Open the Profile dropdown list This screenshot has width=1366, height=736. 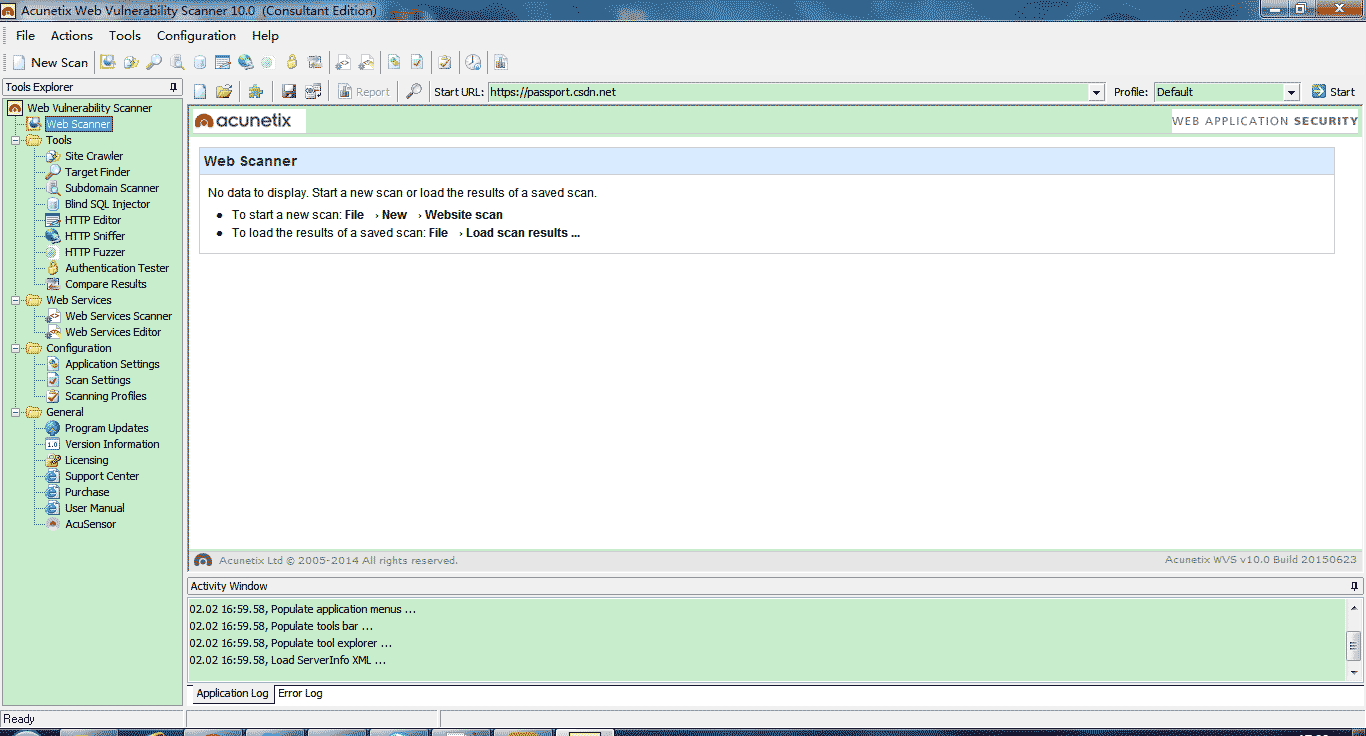[x=1291, y=92]
